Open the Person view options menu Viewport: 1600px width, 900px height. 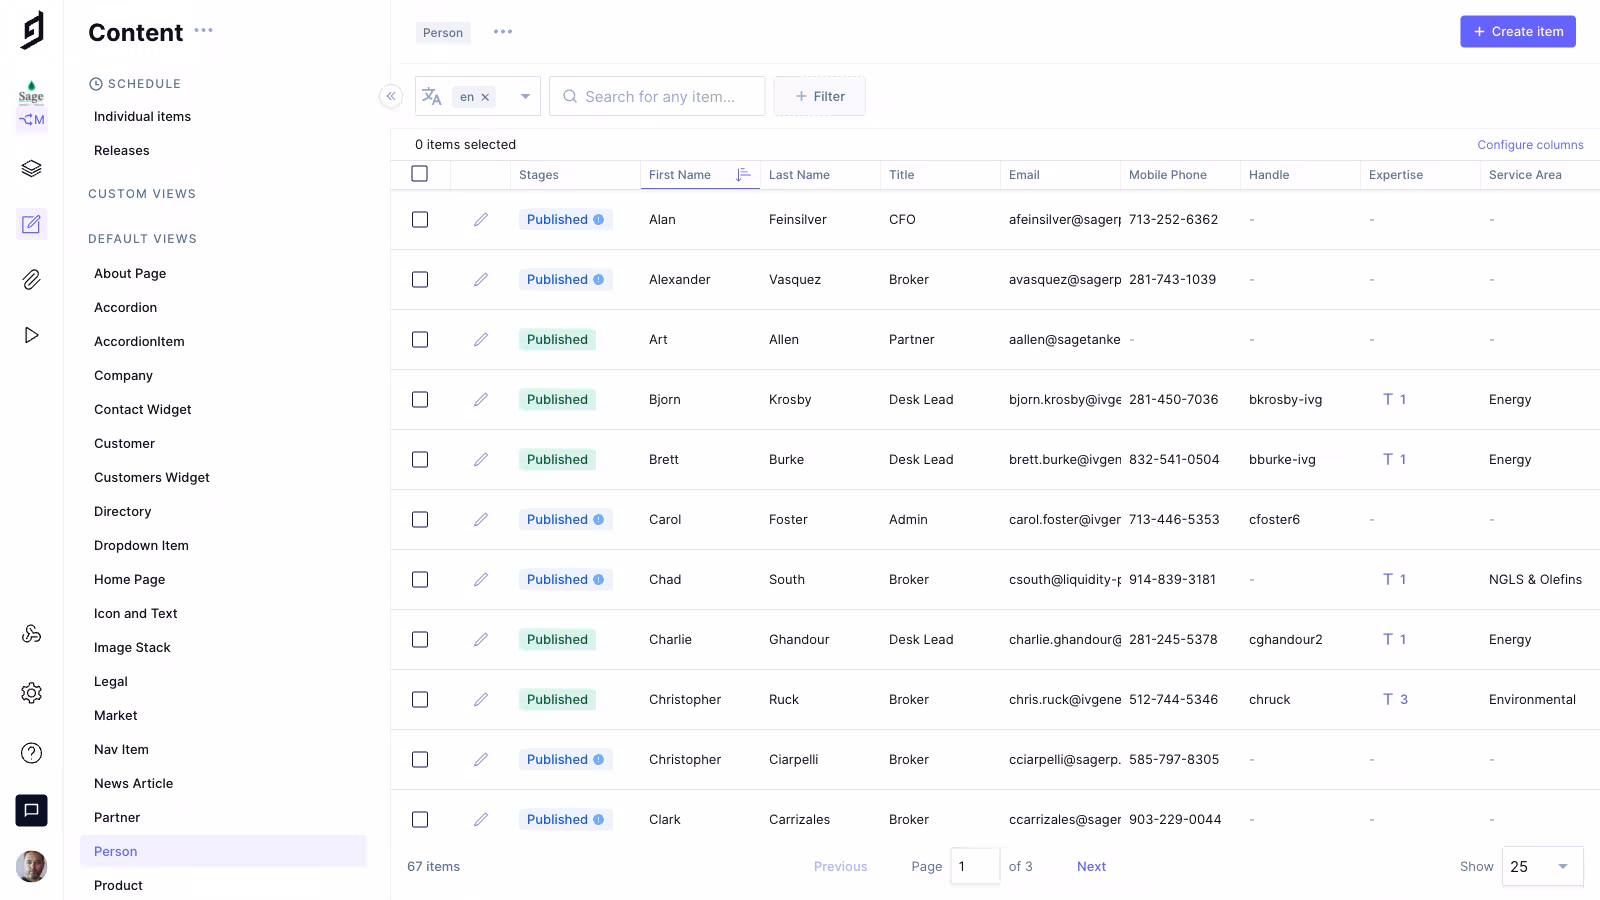(503, 32)
